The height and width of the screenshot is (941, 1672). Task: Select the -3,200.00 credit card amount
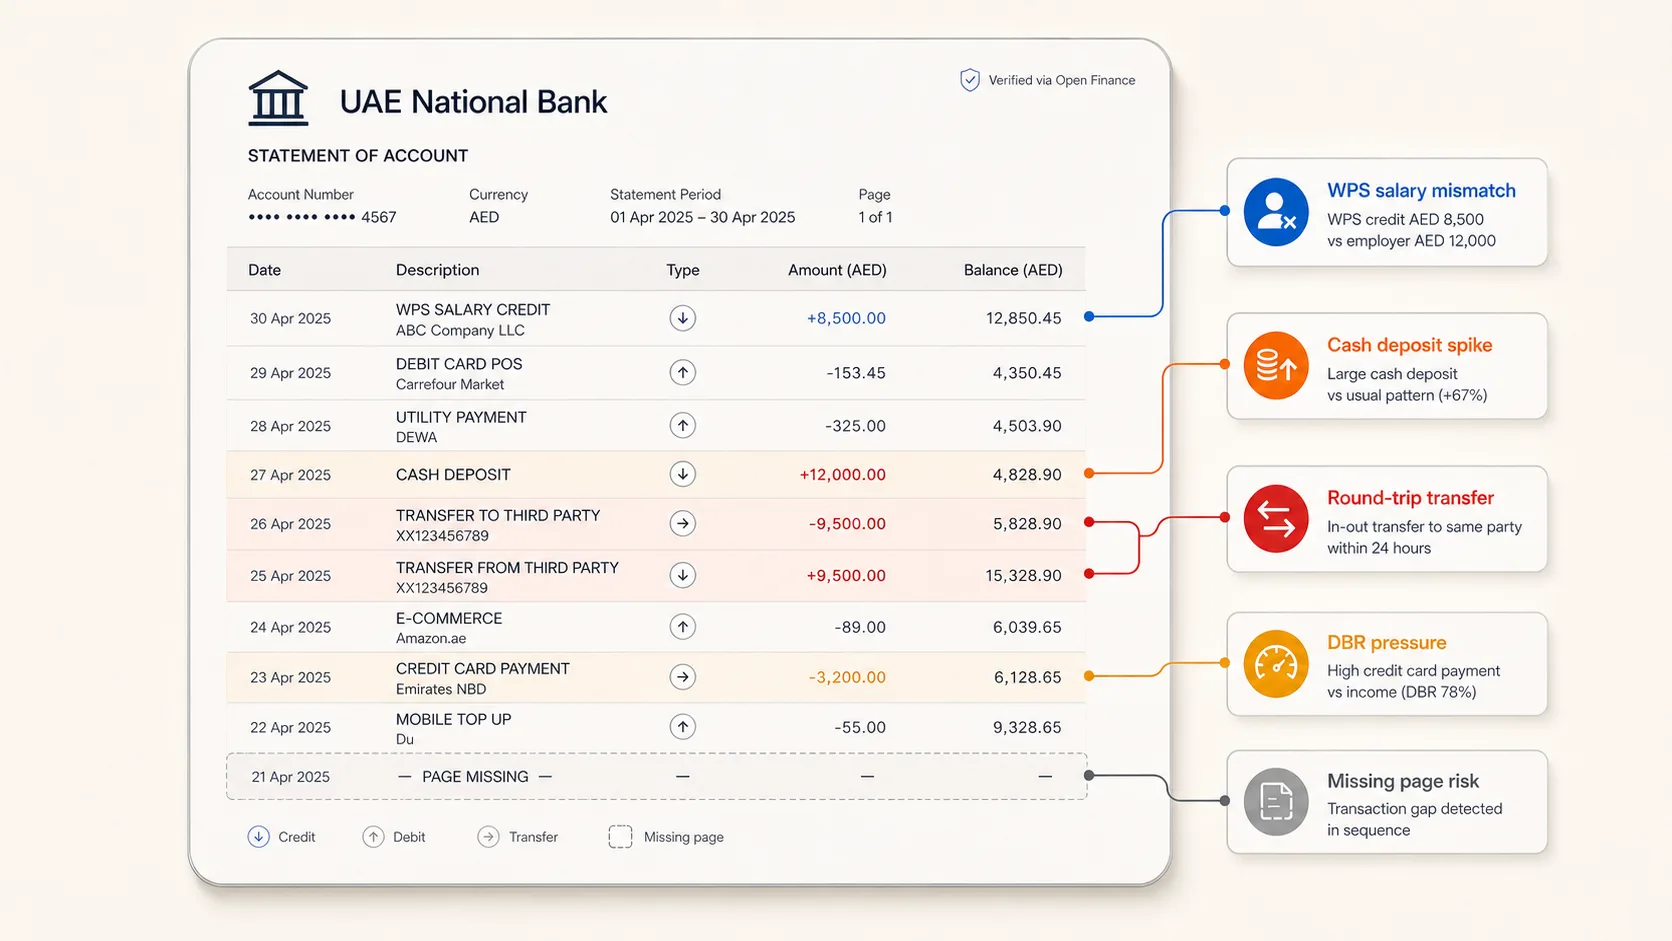click(847, 677)
